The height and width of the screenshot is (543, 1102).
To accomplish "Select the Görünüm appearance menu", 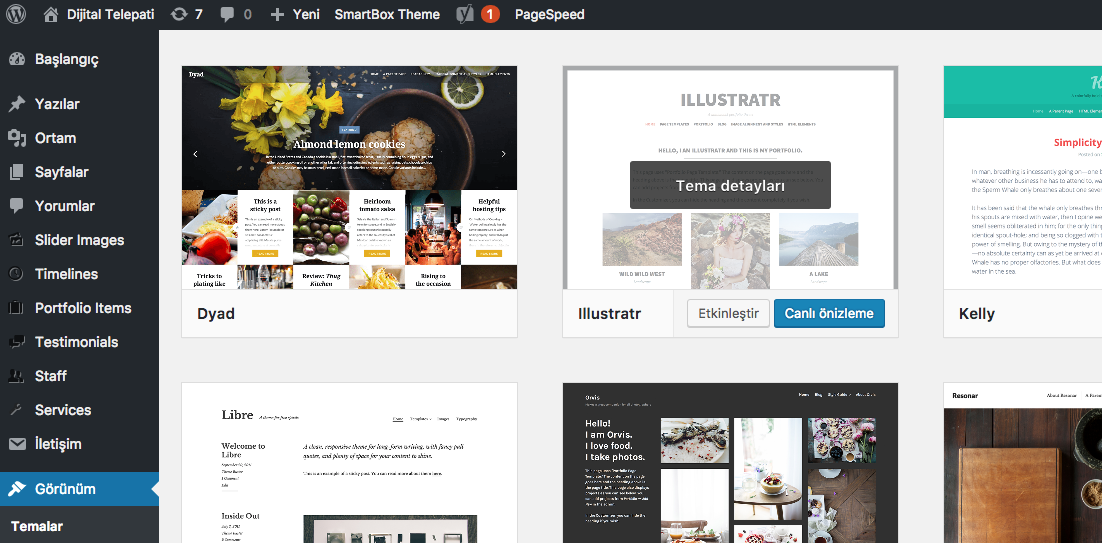I will [79, 489].
